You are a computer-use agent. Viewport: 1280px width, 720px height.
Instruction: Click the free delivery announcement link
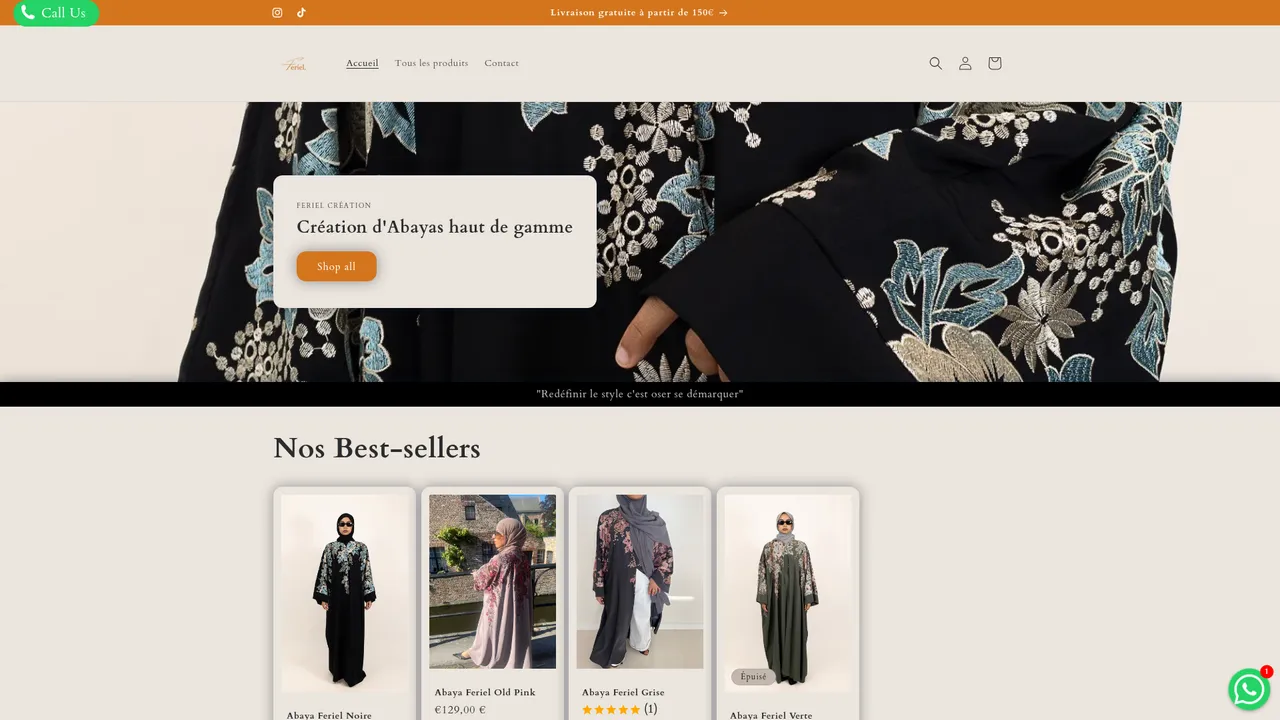(639, 13)
